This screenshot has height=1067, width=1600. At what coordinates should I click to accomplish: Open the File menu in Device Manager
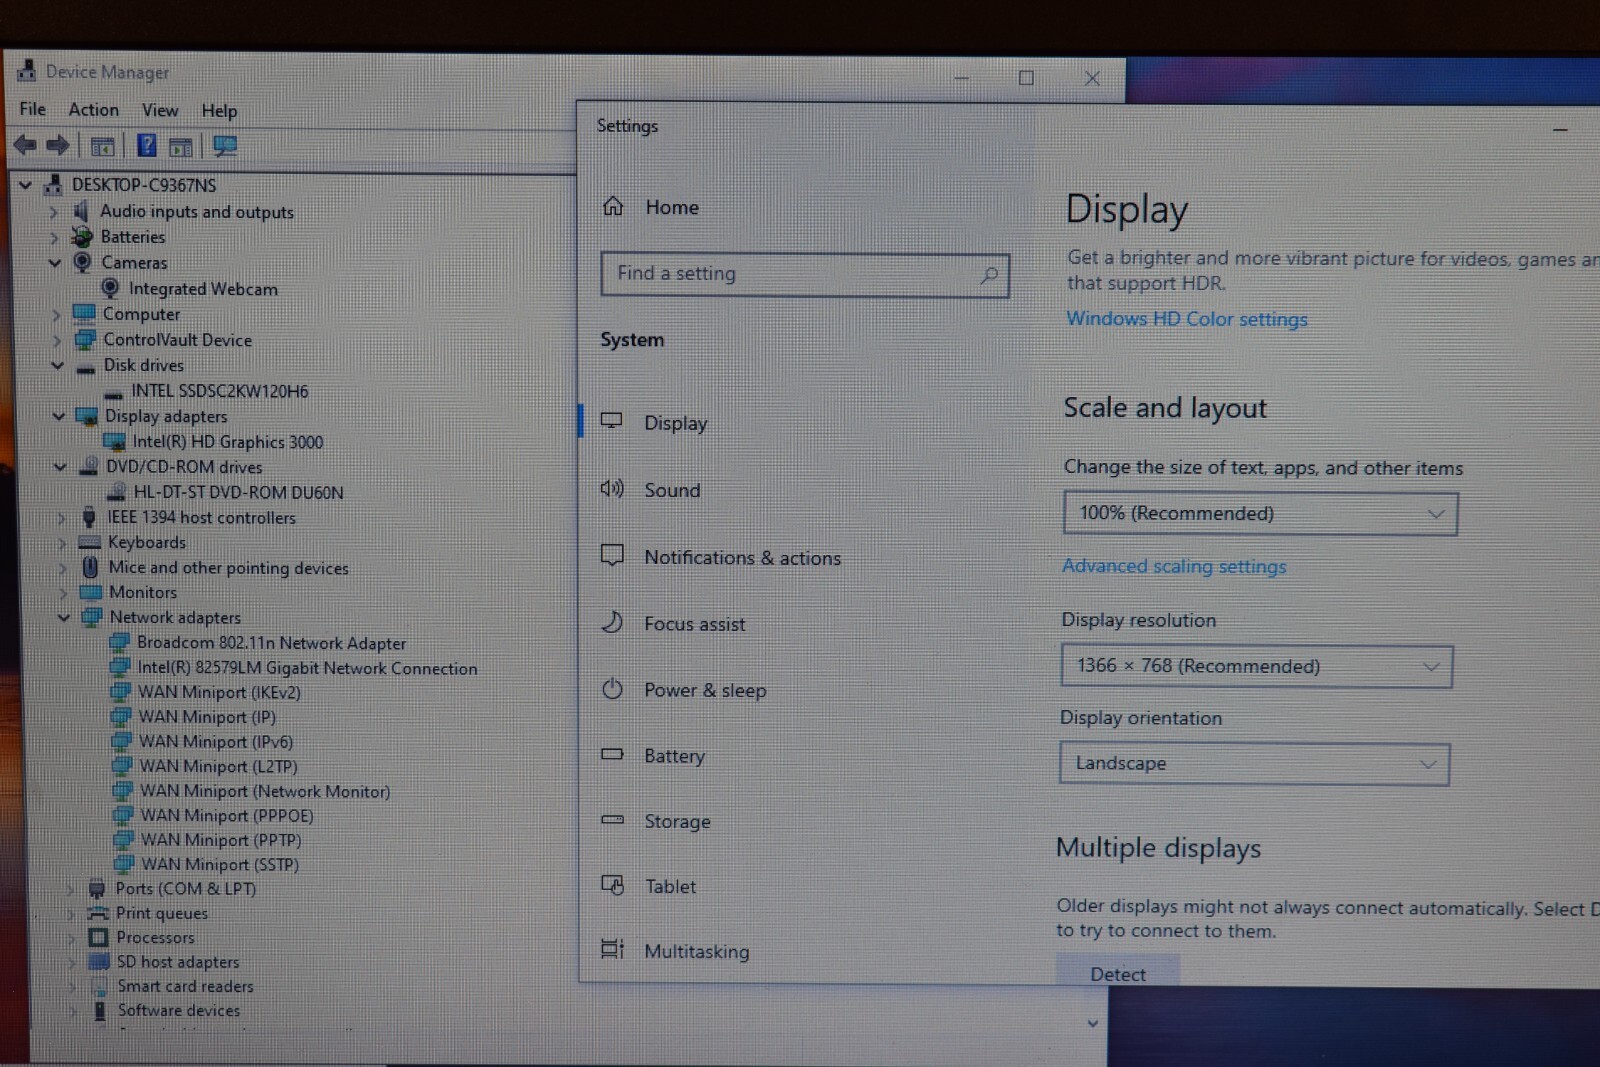32,109
